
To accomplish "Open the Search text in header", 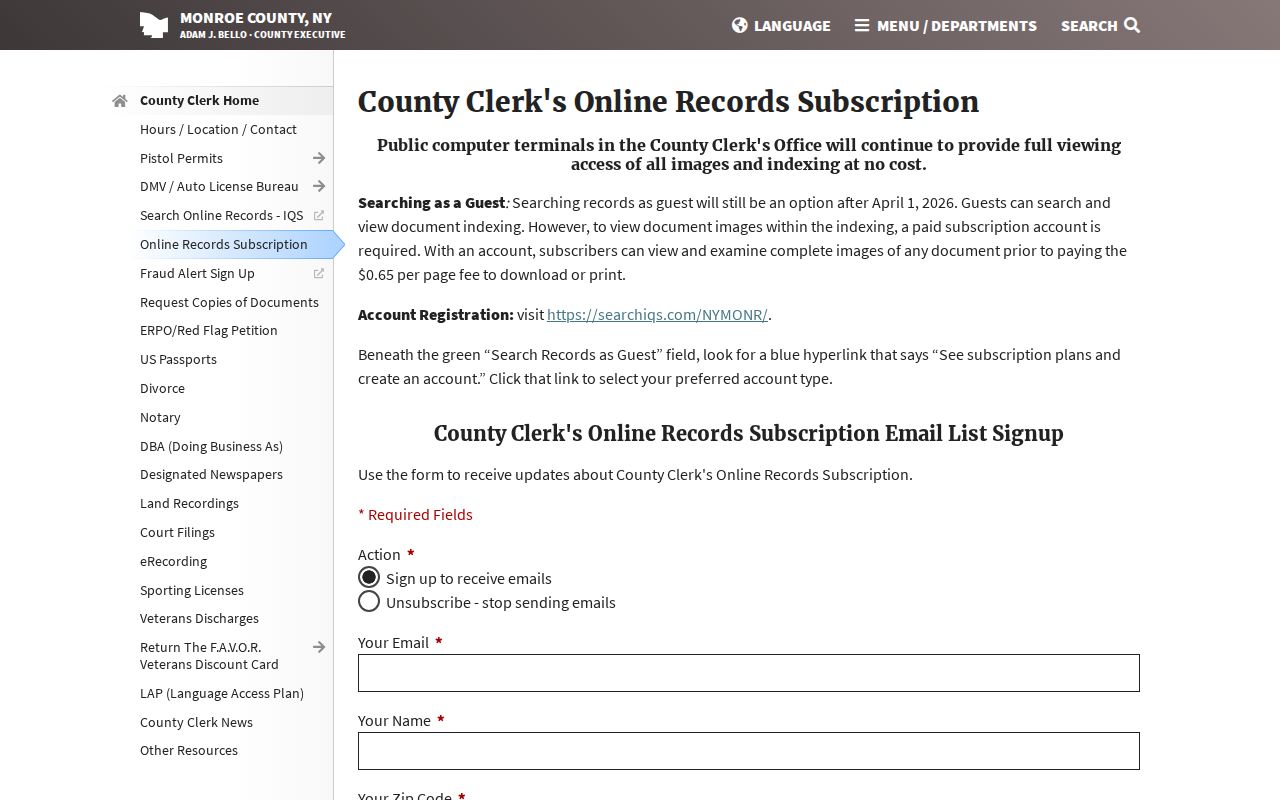I will (x=1089, y=25).
